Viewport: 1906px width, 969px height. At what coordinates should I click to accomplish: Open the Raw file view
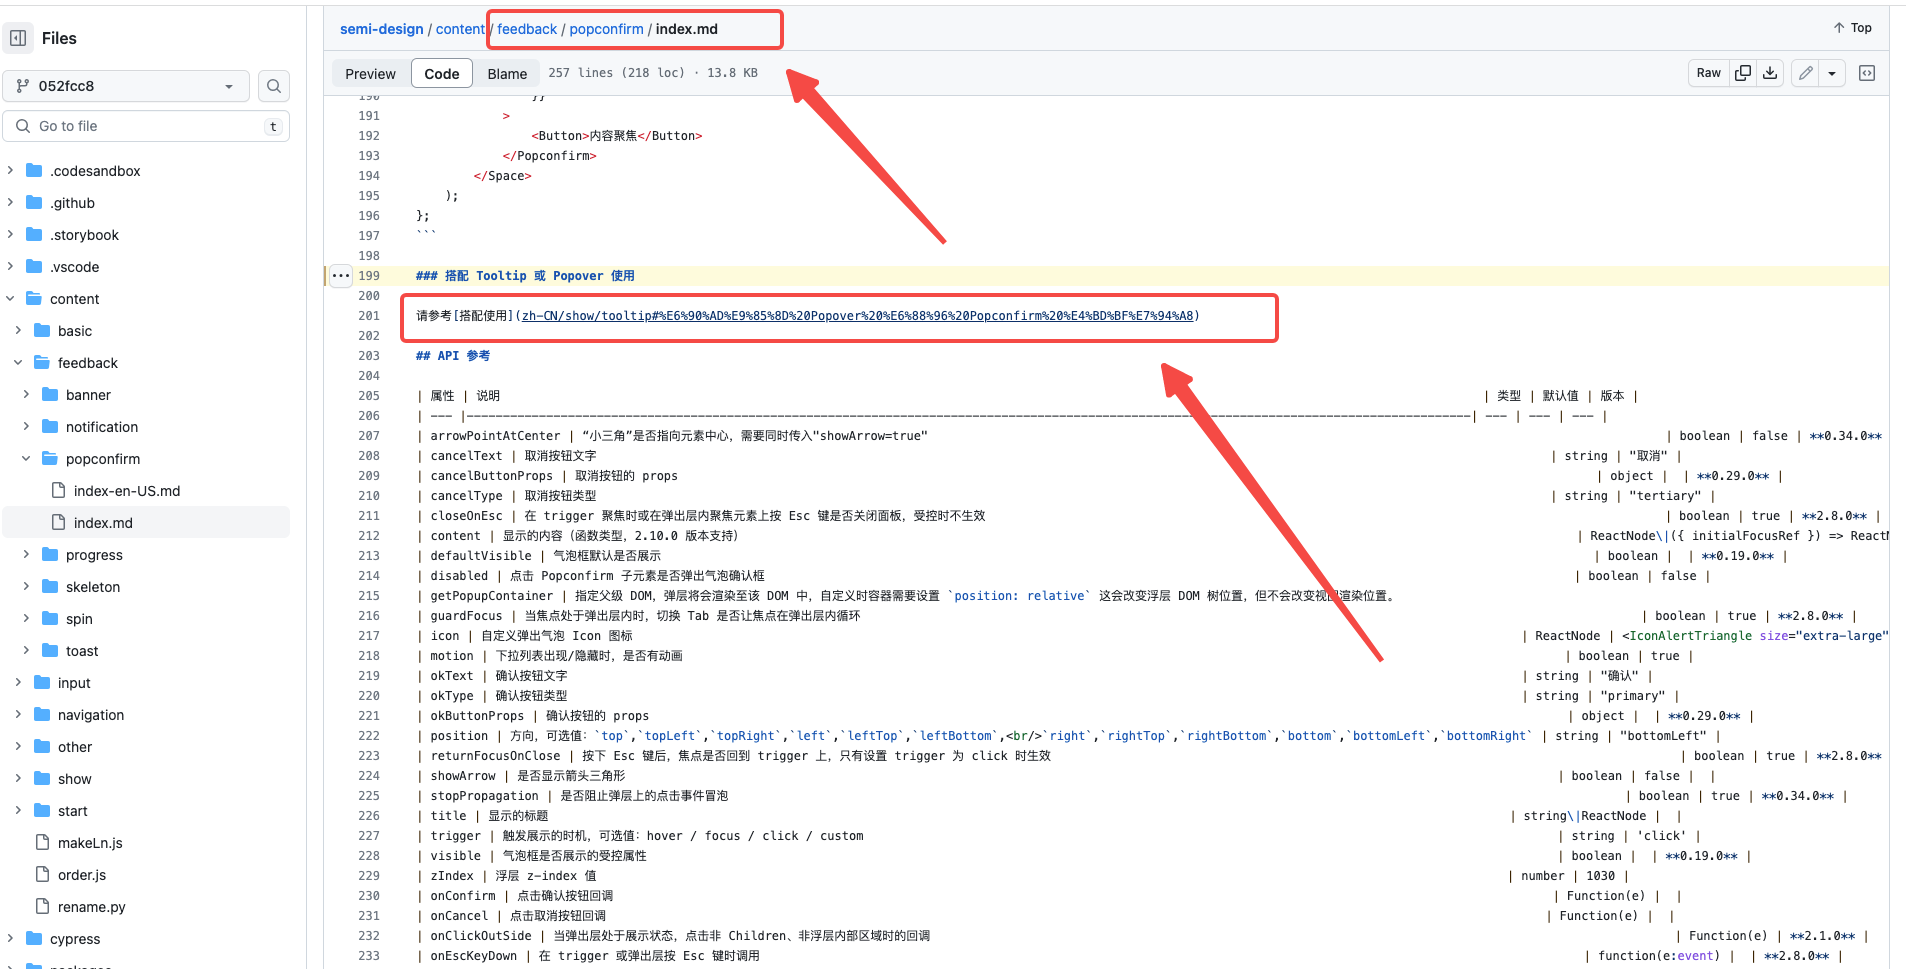pos(1708,73)
